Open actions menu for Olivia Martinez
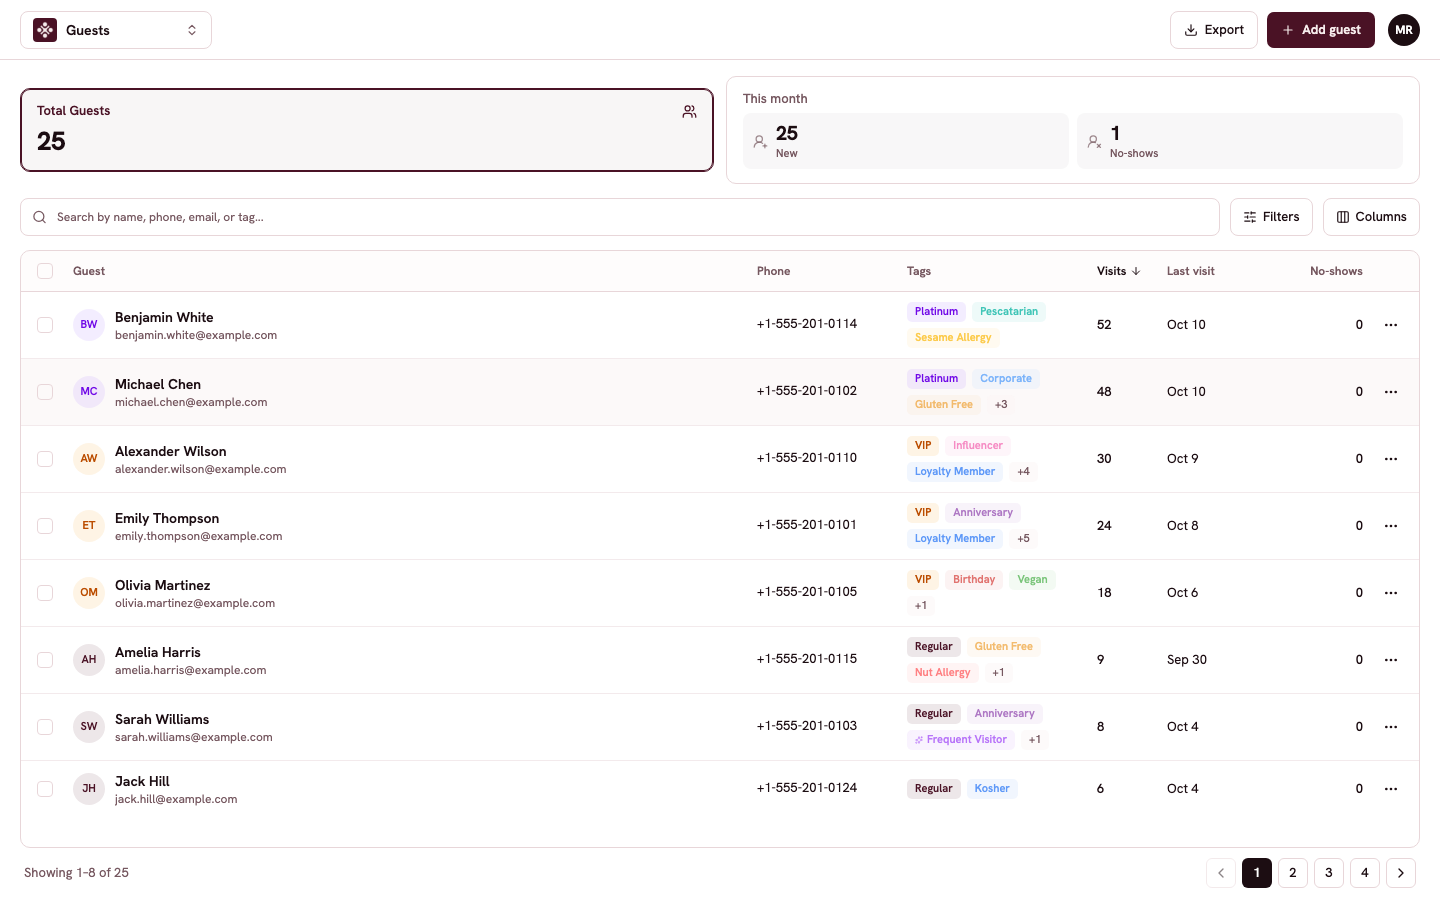Image resolution: width=1440 pixels, height=900 pixels. [x=1391, y=593]
